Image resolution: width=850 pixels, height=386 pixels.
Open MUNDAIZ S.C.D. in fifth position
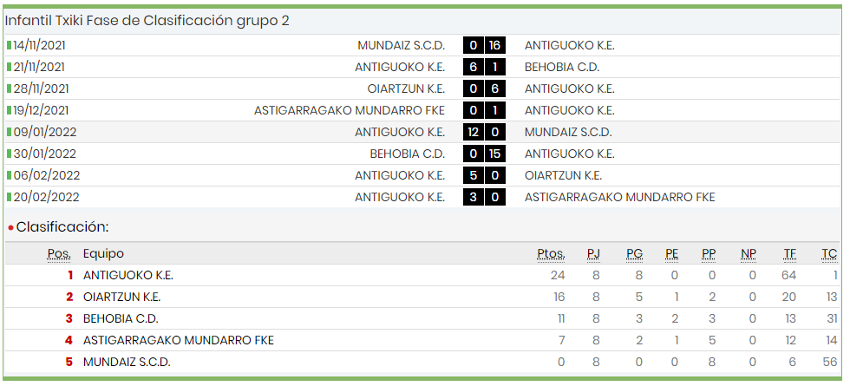(x=127, y=362)
